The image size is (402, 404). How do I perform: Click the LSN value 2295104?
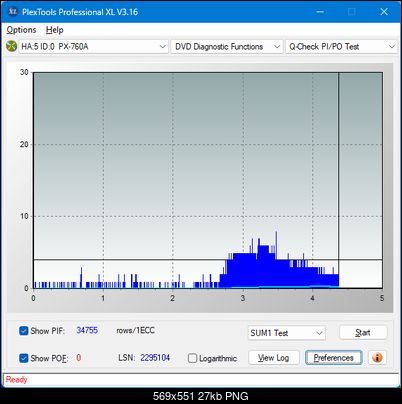click(155, 358)
